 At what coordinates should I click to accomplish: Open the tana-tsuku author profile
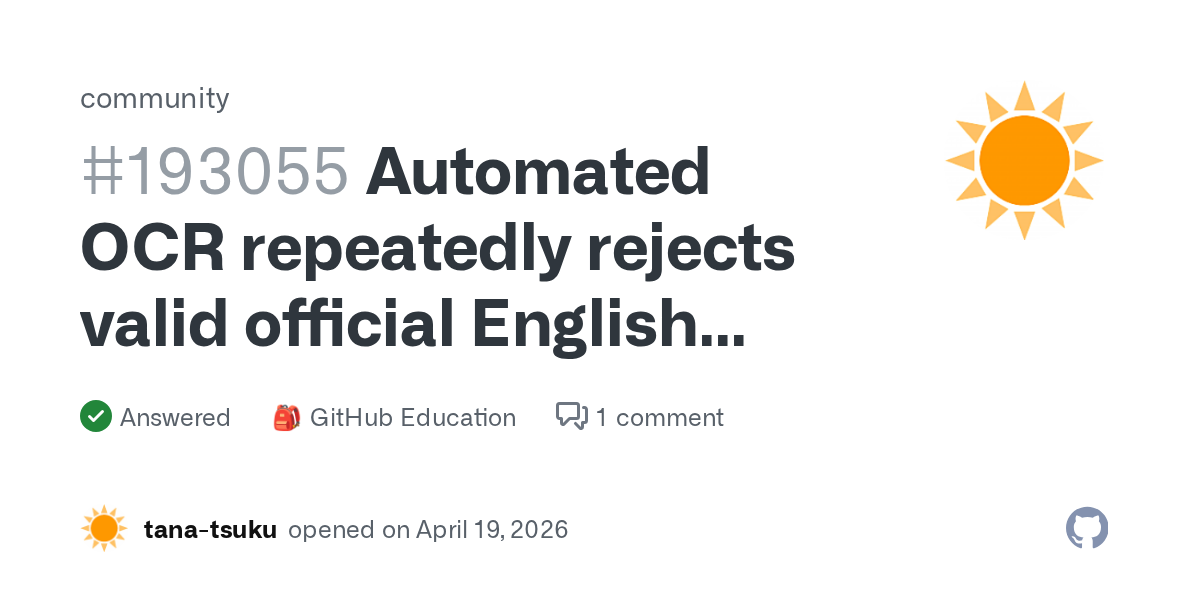point(210,529)
